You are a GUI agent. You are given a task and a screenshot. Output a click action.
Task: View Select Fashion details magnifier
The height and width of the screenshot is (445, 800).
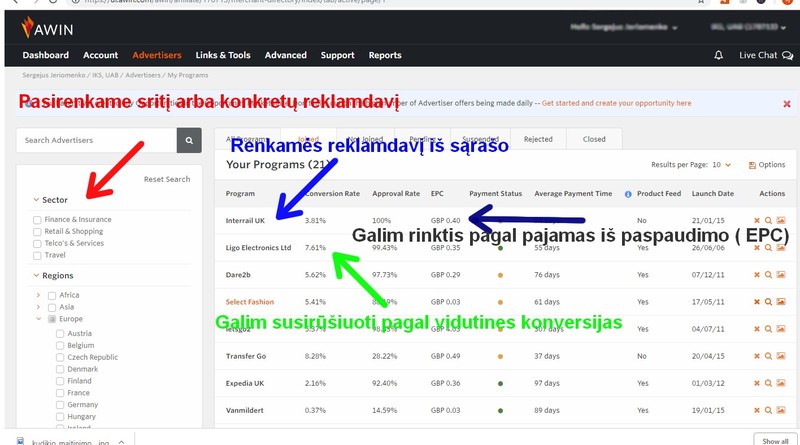point(768,302)
